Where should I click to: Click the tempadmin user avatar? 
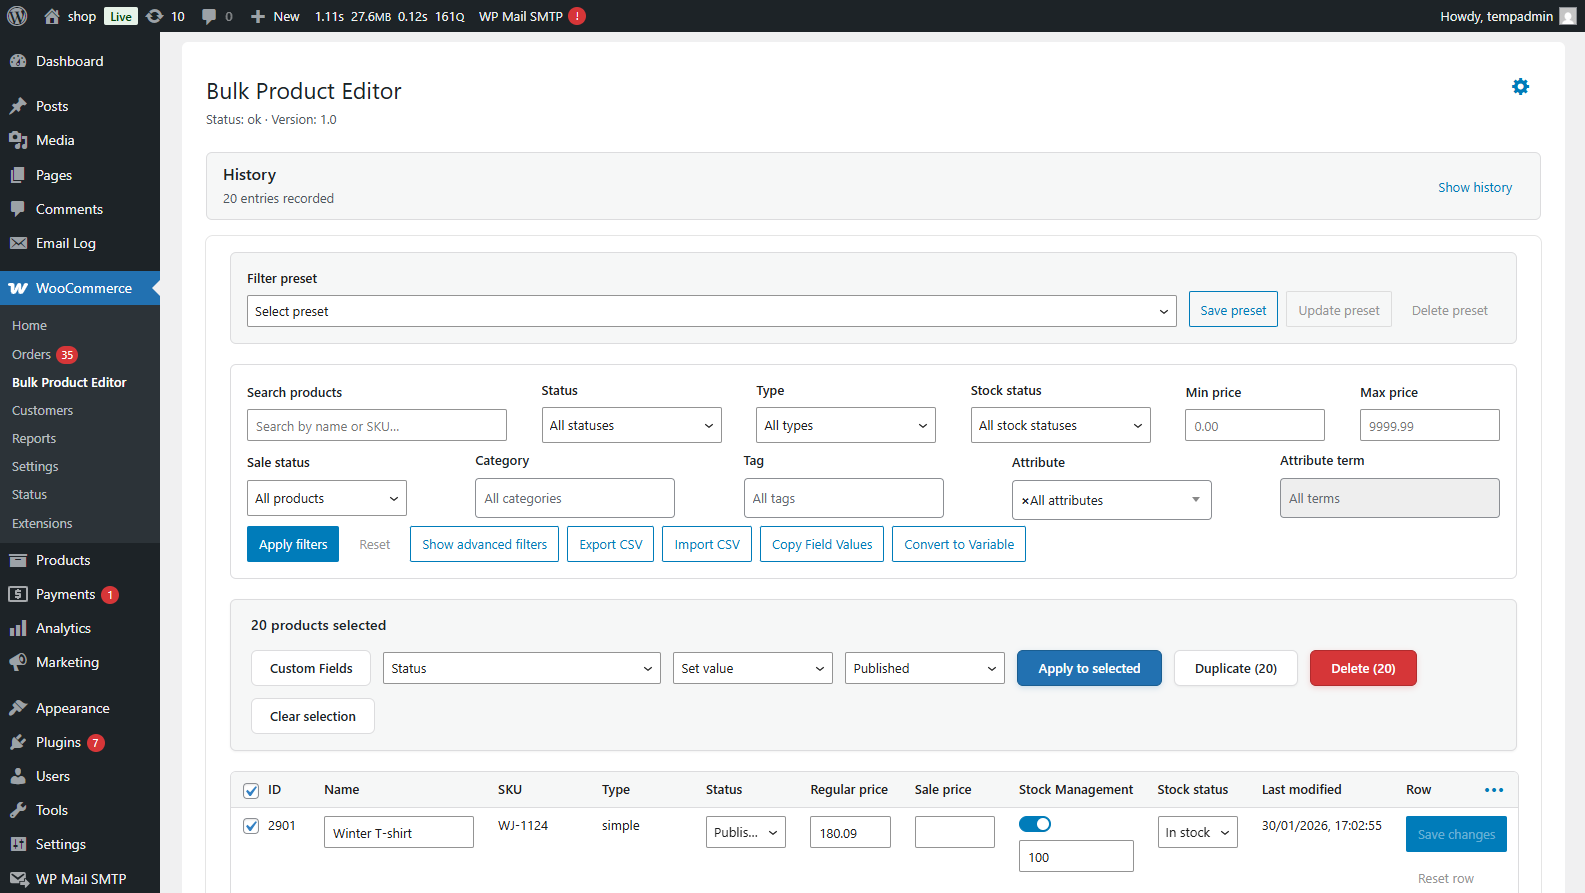1567,16
